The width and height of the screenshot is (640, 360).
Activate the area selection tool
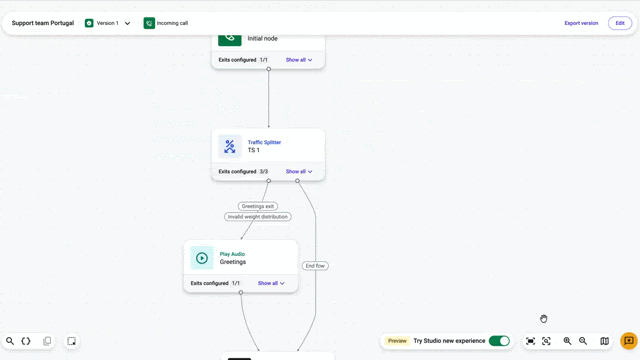point(71,341)
